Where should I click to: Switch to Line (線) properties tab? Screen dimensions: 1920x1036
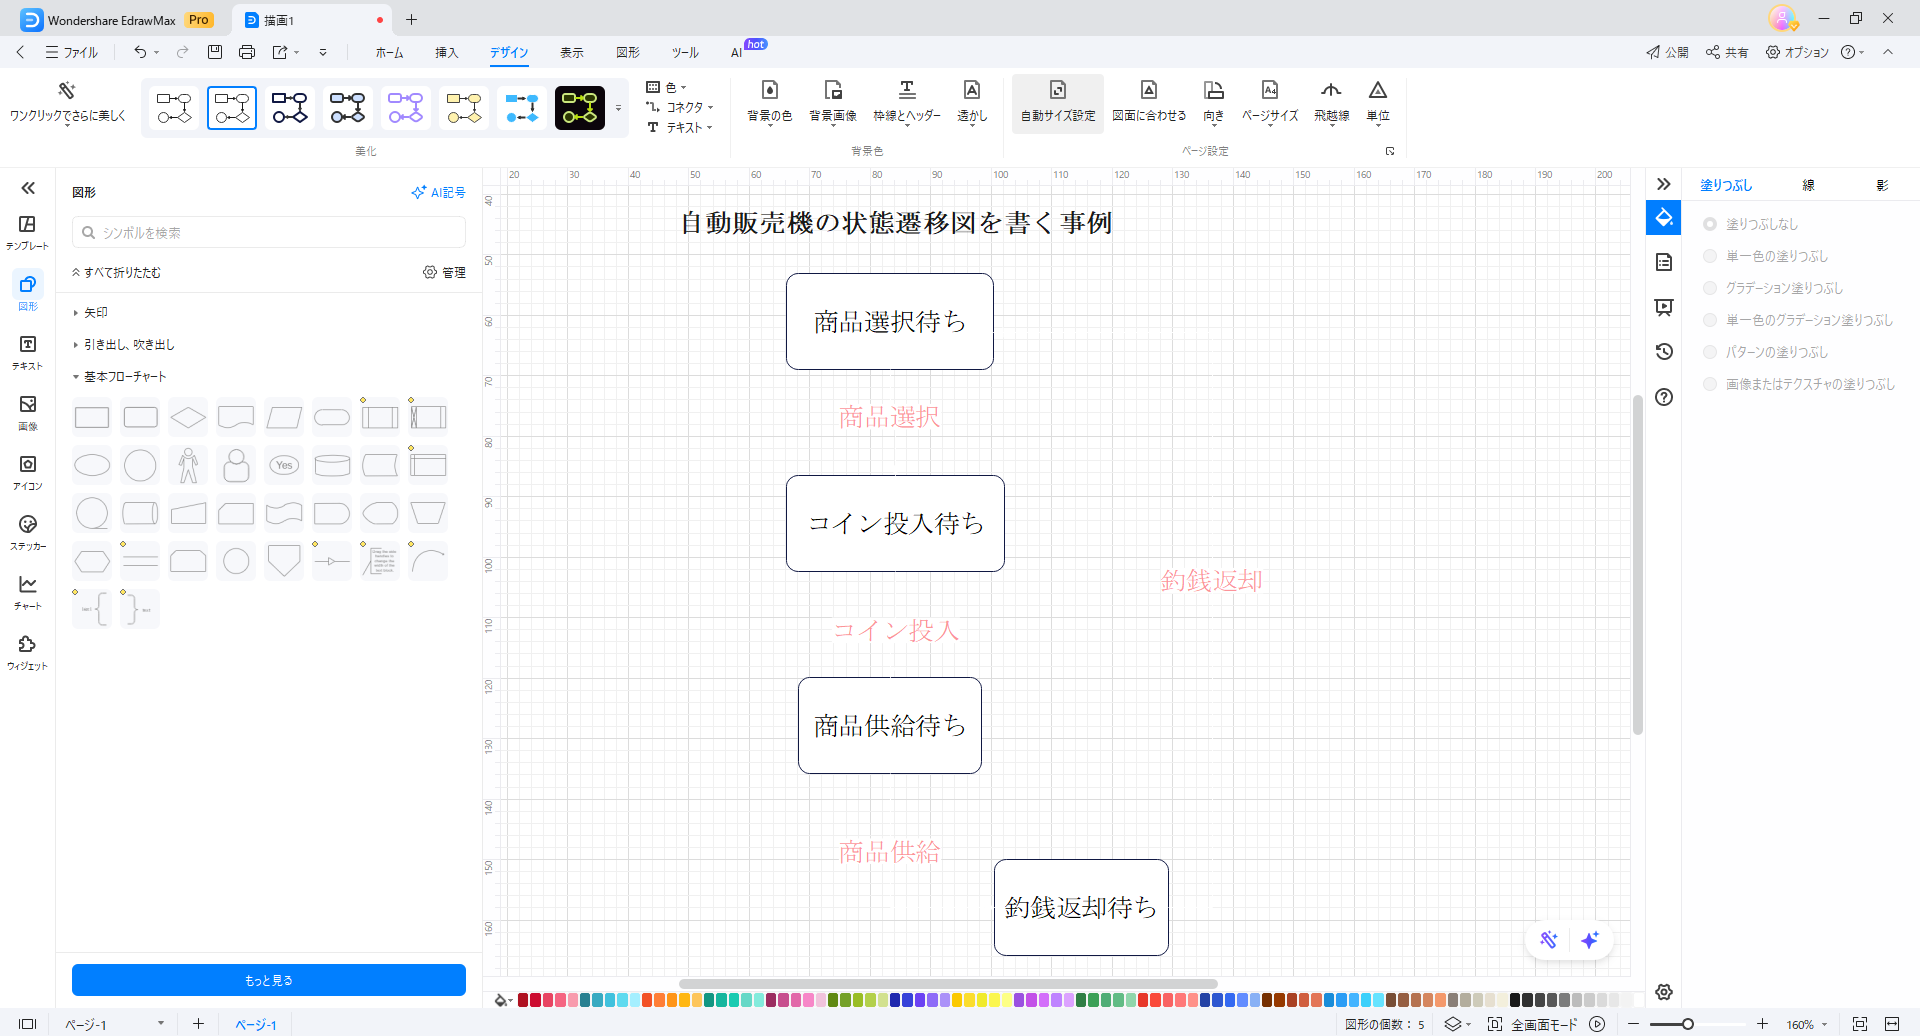tap(1808, 185)
